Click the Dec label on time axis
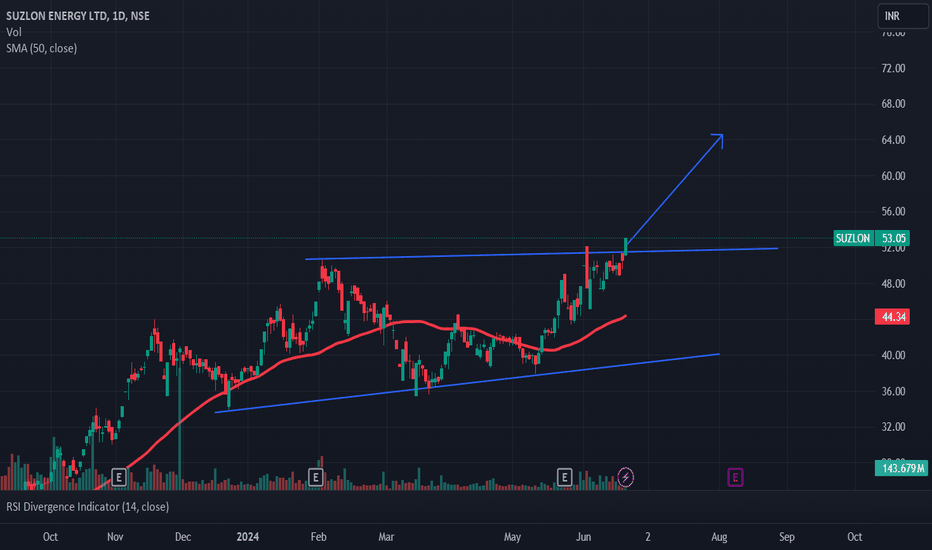932x550 pixels. click(183, 537)
